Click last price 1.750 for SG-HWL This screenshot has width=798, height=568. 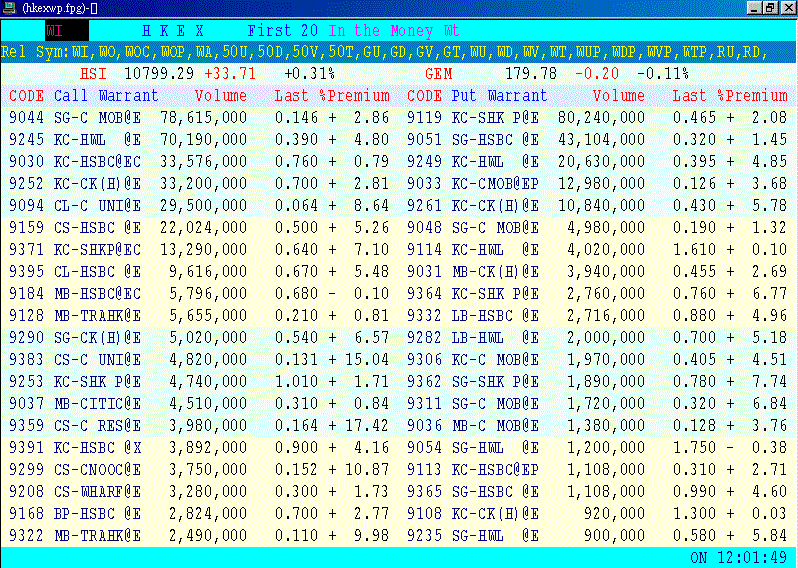click(x=695, y=447)
